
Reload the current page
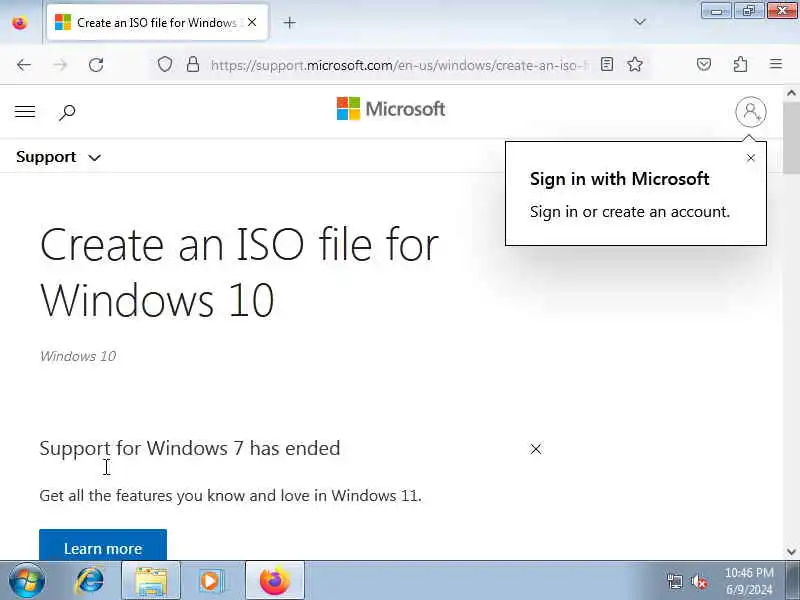click(96, 65)
